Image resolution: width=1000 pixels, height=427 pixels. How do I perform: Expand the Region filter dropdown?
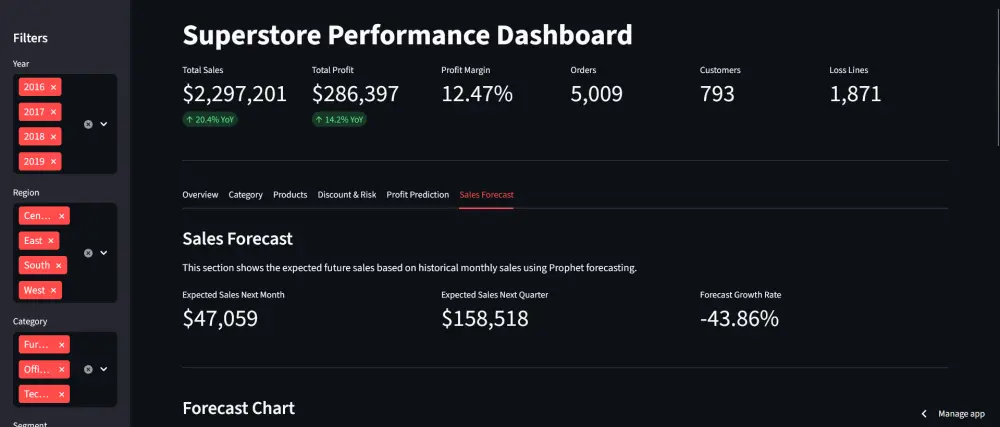(104, 253)
